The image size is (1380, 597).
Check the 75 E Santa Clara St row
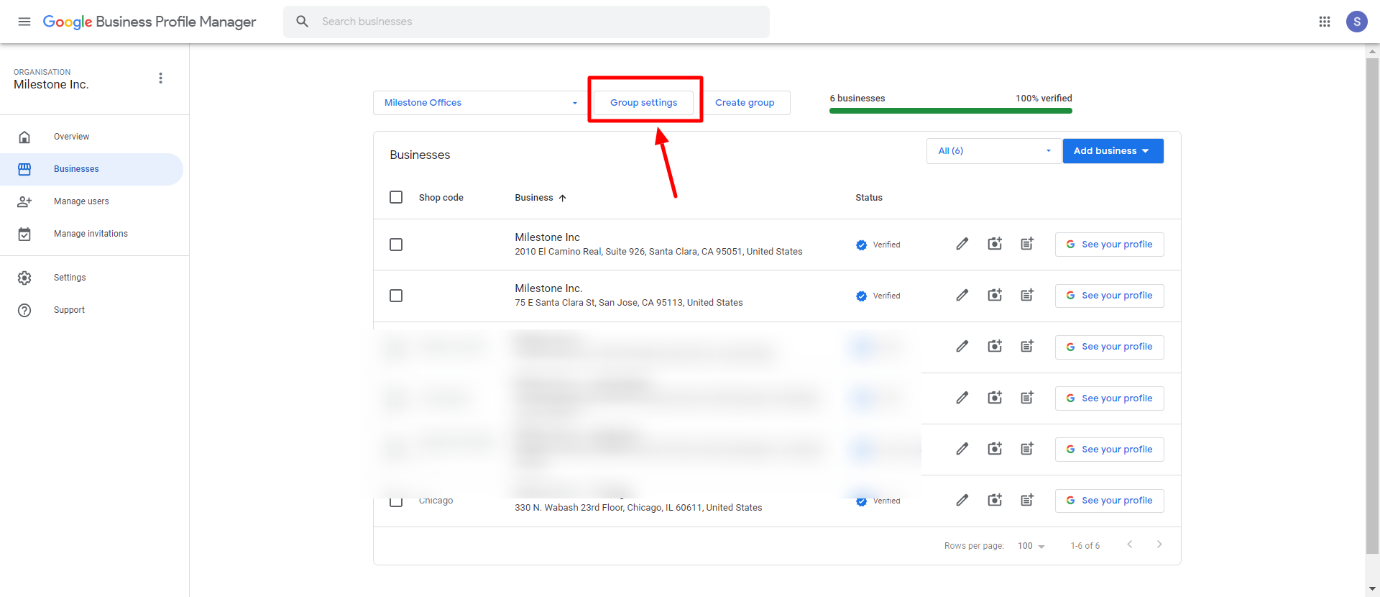(396, 295)
